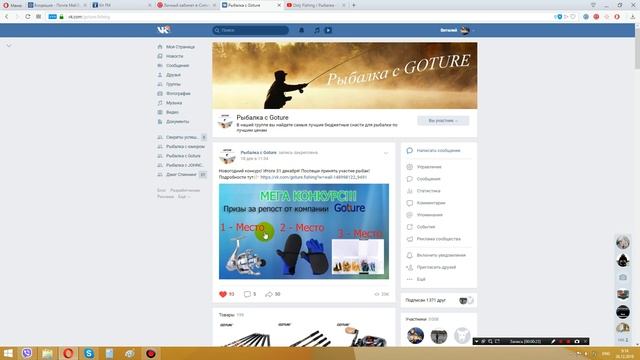Viewport: 640px width, 360px height.
Task: Open Упоминания in group actions
Action: point(429,215)
